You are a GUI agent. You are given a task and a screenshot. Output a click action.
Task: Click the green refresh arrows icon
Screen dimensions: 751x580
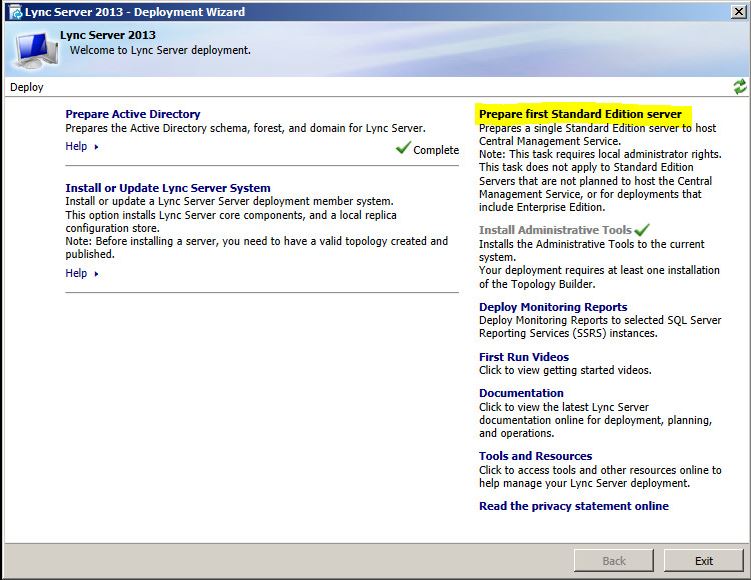click(x=740, y=87)
